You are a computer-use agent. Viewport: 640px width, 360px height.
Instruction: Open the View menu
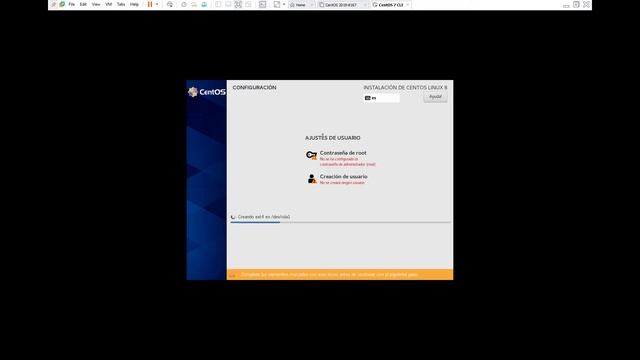point(96,4)
